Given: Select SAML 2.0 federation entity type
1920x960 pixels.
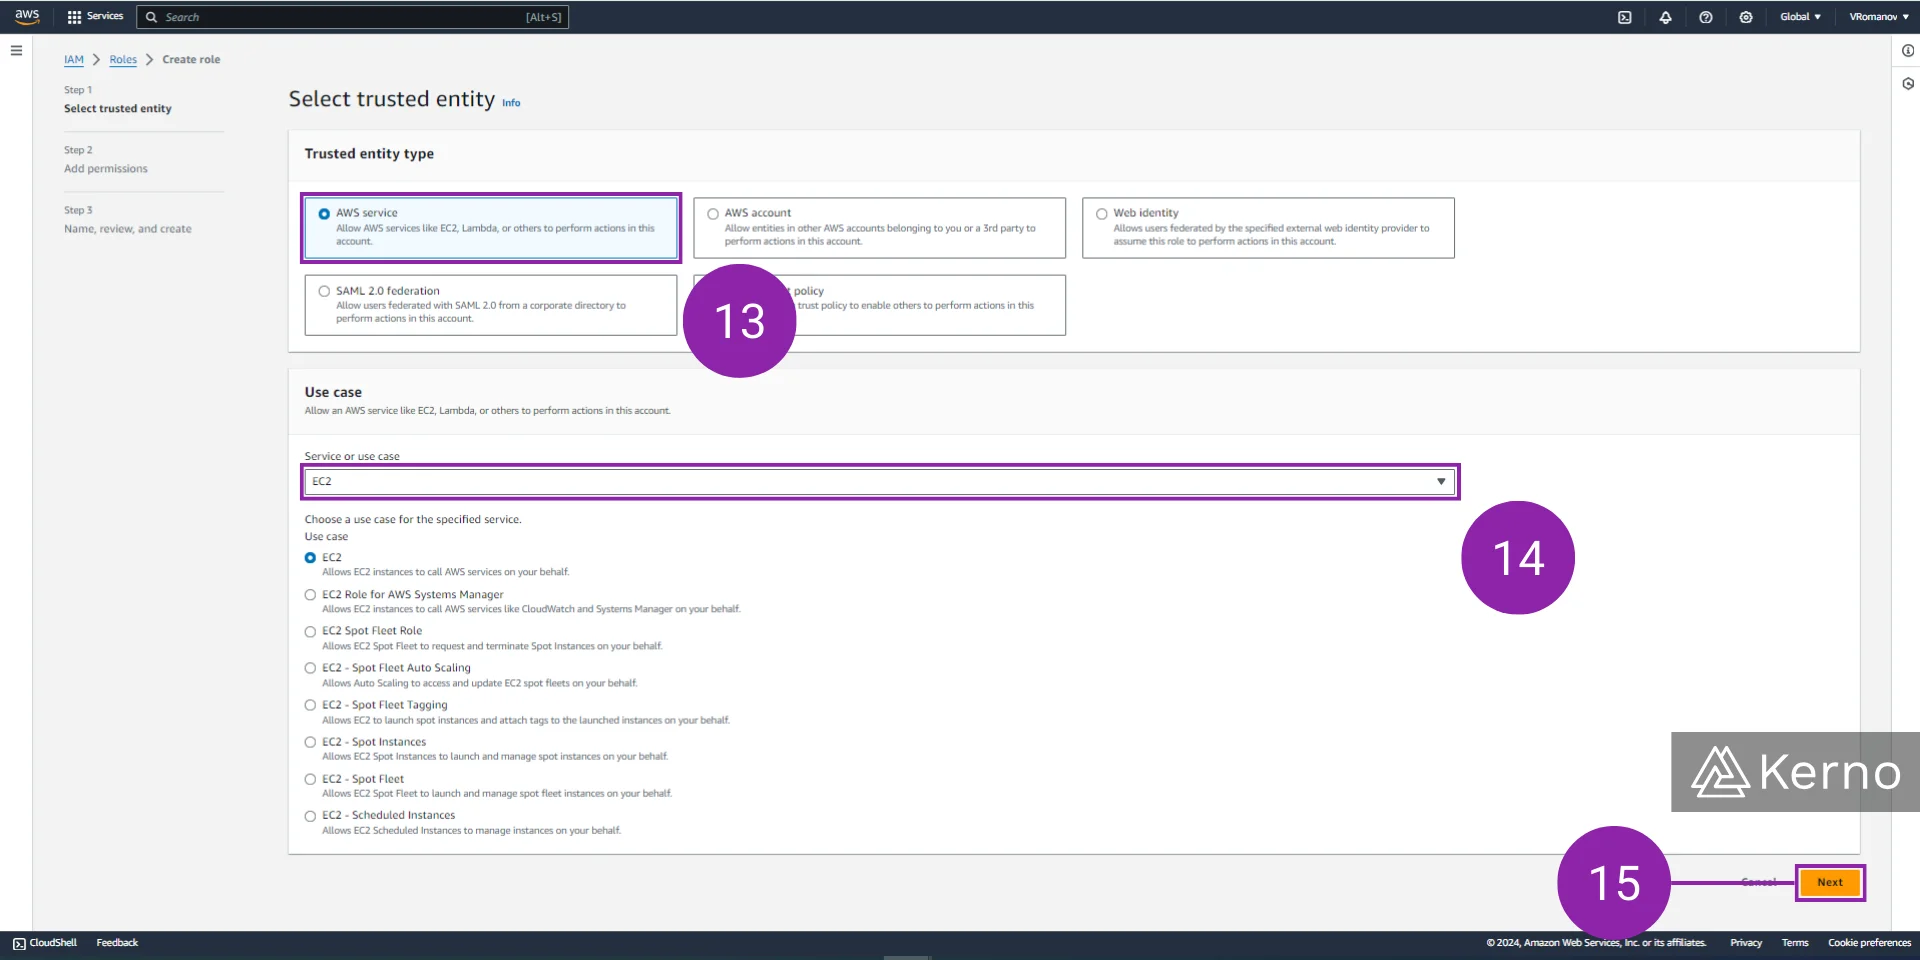Looking at the screenshot, I should coord(491,305).
